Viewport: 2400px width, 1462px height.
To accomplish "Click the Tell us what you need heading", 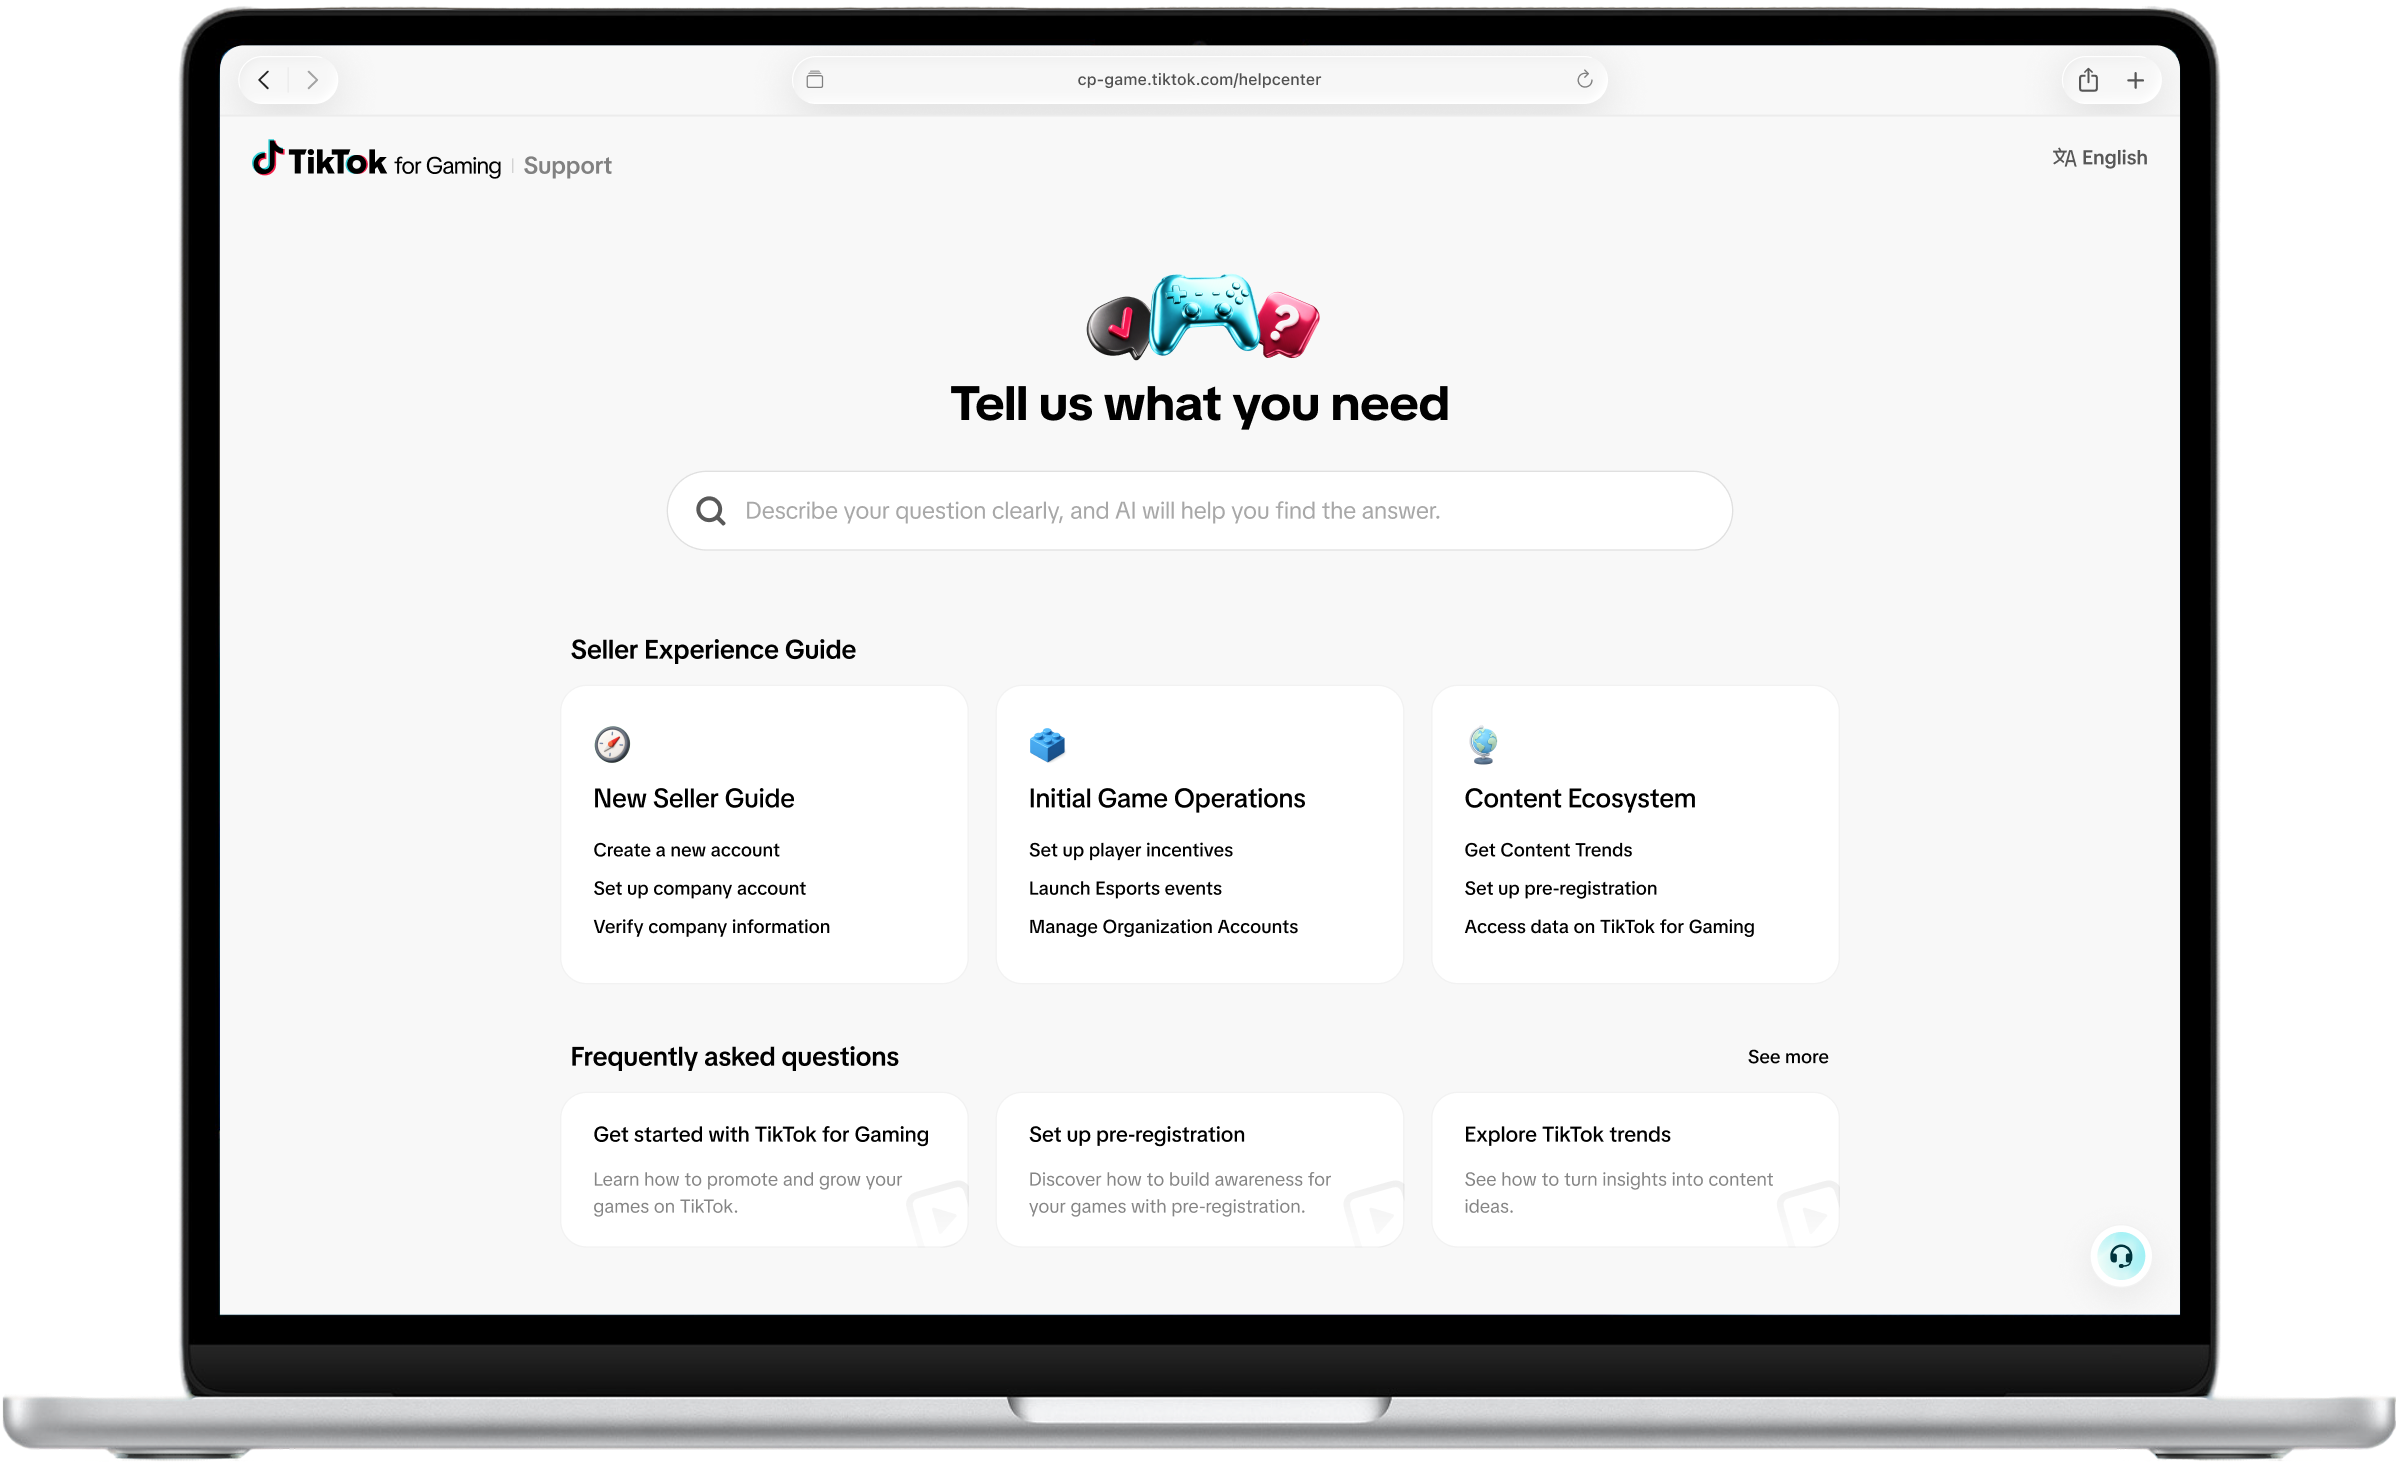I will (1199, 404).
